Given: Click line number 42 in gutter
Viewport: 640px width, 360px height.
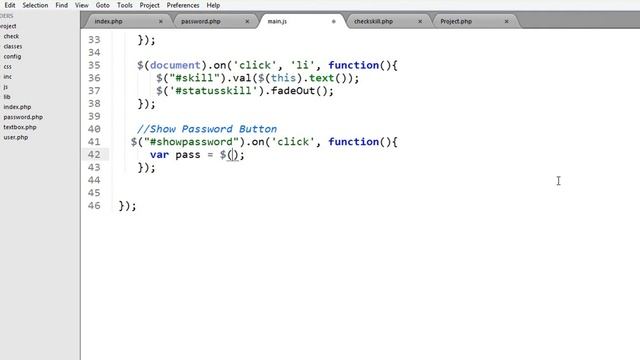Looking at the screenshot, I should click(x=94, y=155).
